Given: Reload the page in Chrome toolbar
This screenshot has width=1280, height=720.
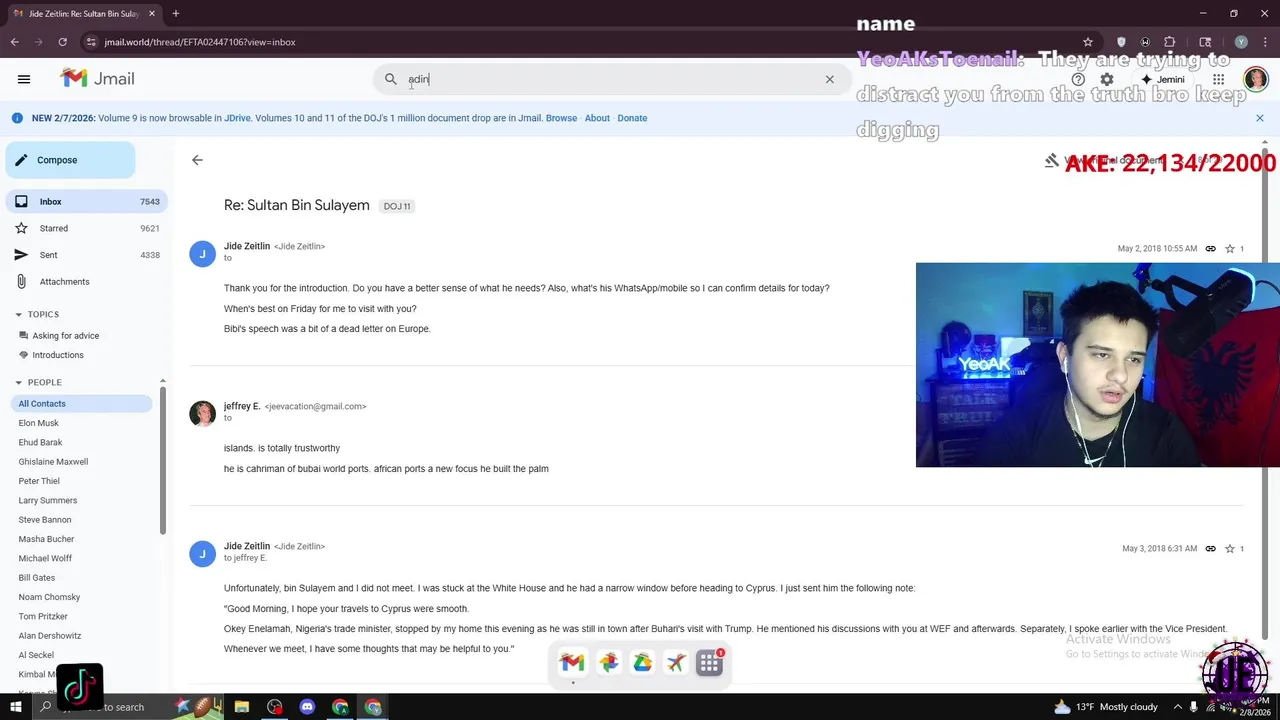Looking at the screenshot, I should (x=62, y=42).
